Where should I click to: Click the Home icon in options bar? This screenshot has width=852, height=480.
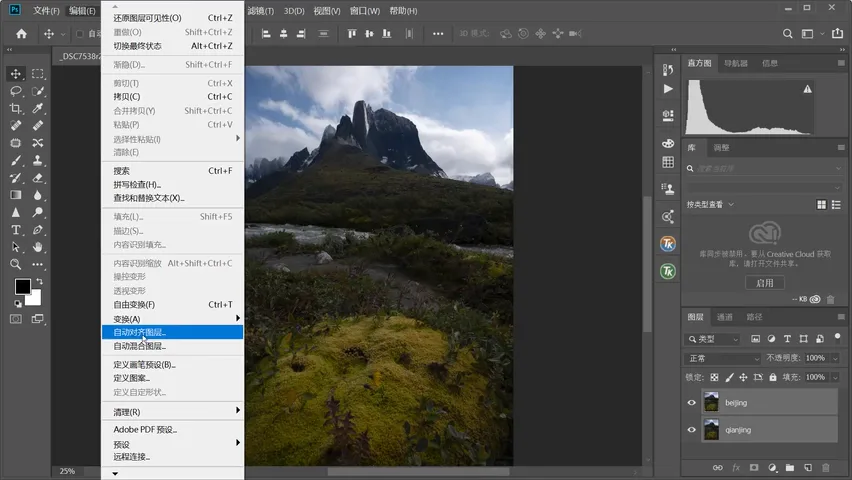click(x=21, y=34)
